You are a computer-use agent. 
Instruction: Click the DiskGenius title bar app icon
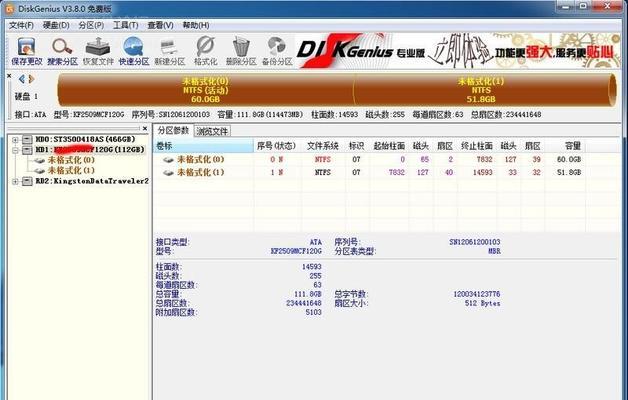tap(9, 8)
